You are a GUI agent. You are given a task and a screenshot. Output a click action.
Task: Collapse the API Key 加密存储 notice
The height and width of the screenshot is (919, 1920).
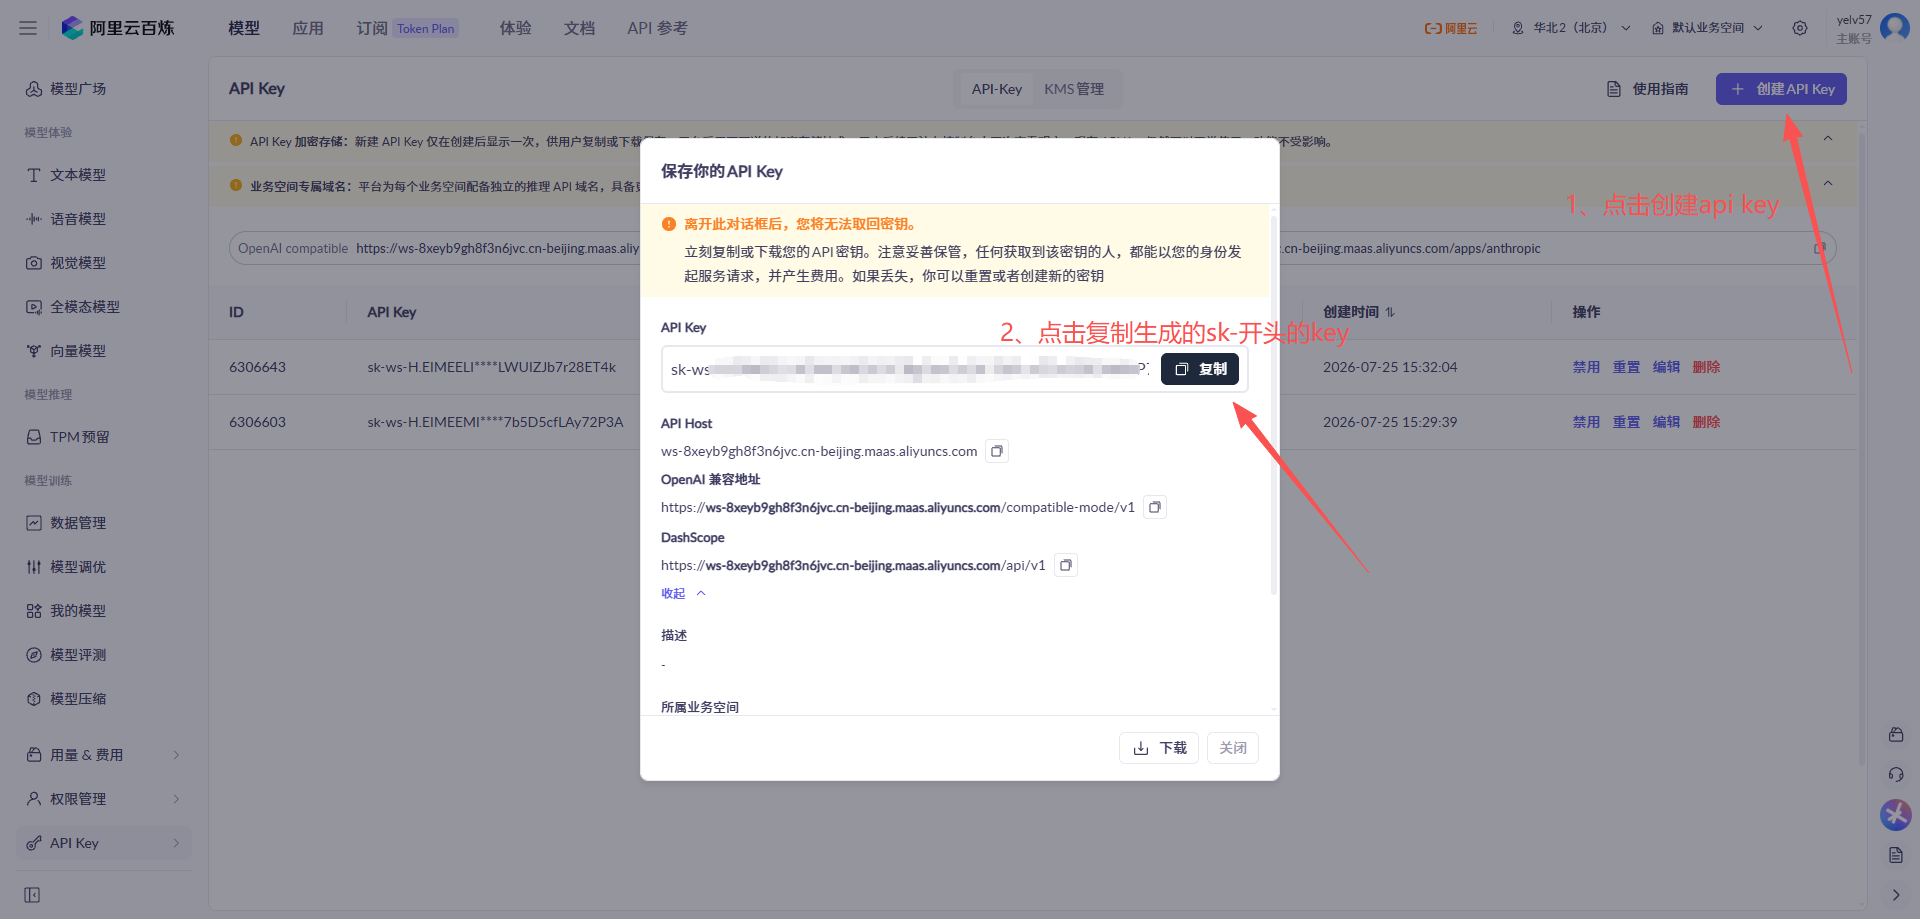pos(1828,139)
